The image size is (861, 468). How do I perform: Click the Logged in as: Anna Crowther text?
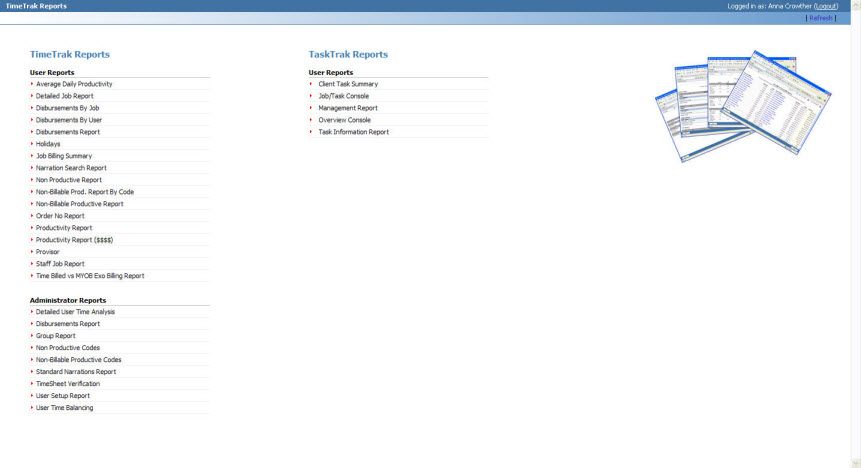coord(769,6)
